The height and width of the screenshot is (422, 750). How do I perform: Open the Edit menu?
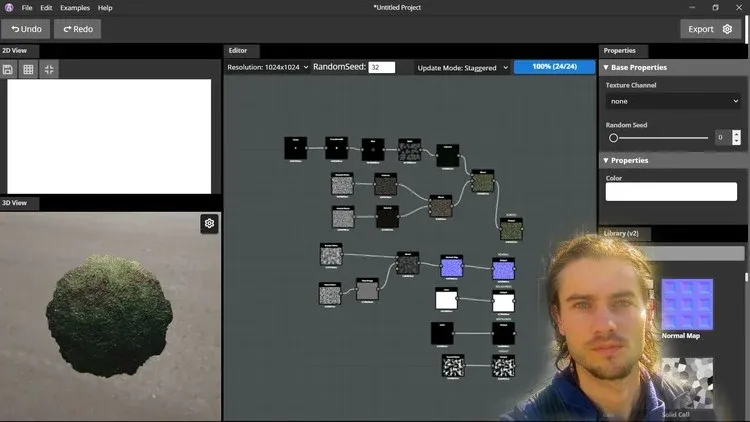coord(46,8)
